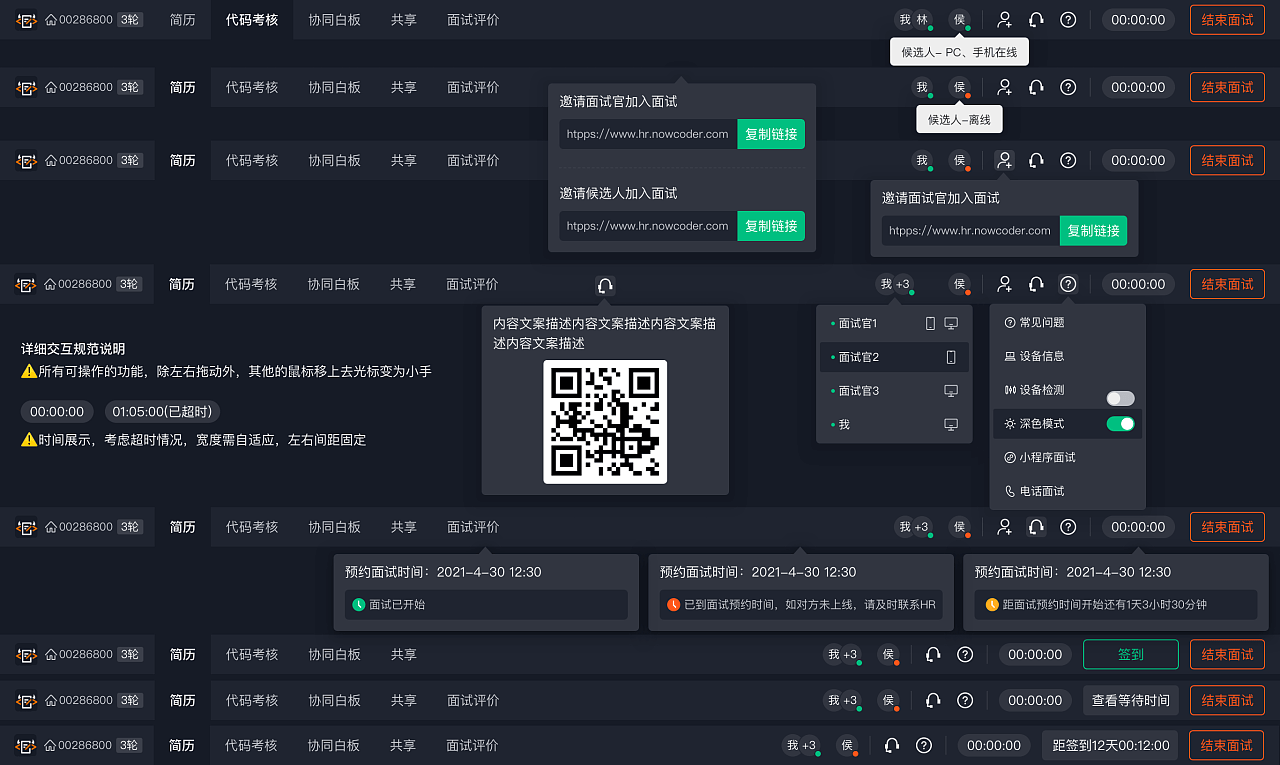The image size is (1280, 765).
Task: Click 侯 avatar above 候选人-离线 tooltip
Action: (959, 87)
